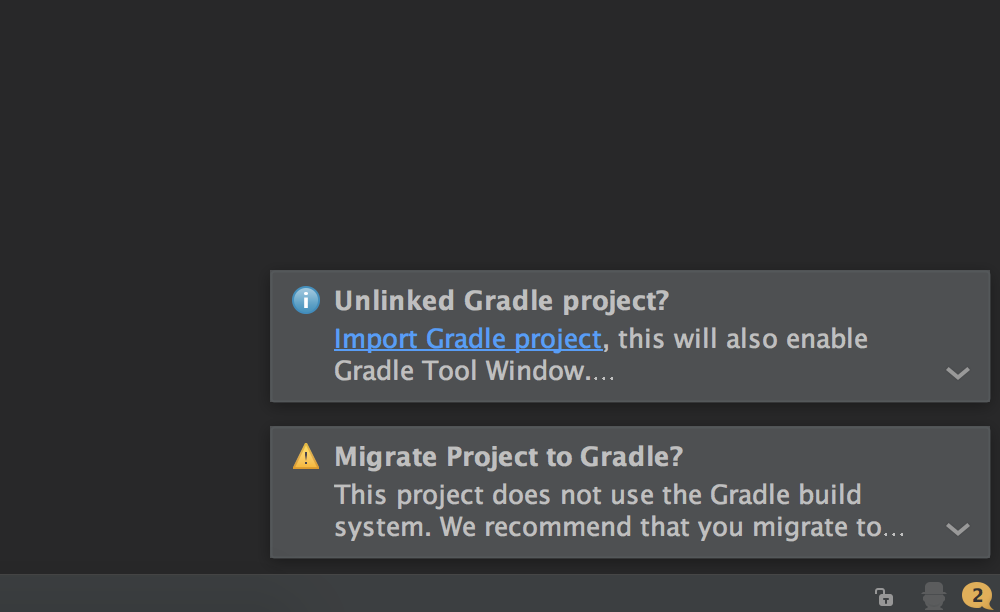This screenshot has width=1000, height=612.
Task: Toggle the read-only lock icon in status bar
Action: (884, 597)
